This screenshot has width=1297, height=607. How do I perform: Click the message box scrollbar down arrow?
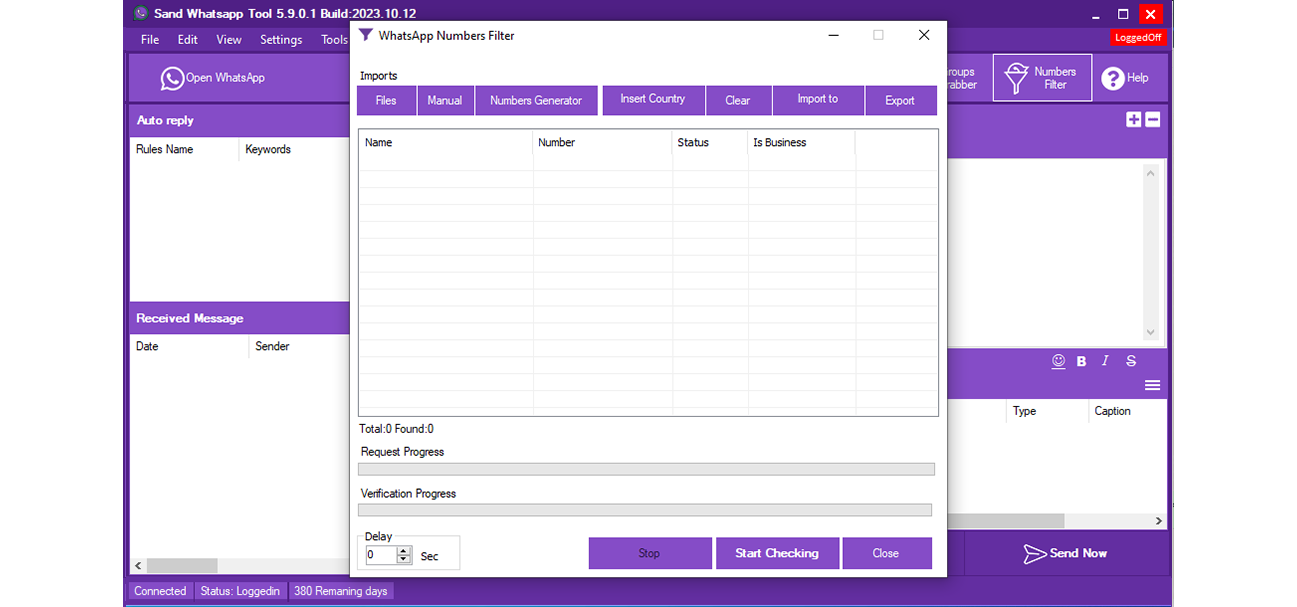tap(1150, 332)
